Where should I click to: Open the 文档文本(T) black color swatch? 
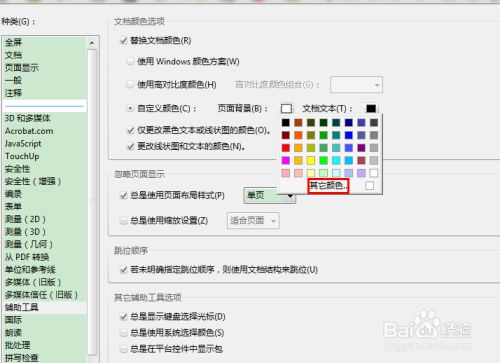(x=371, y=109)
